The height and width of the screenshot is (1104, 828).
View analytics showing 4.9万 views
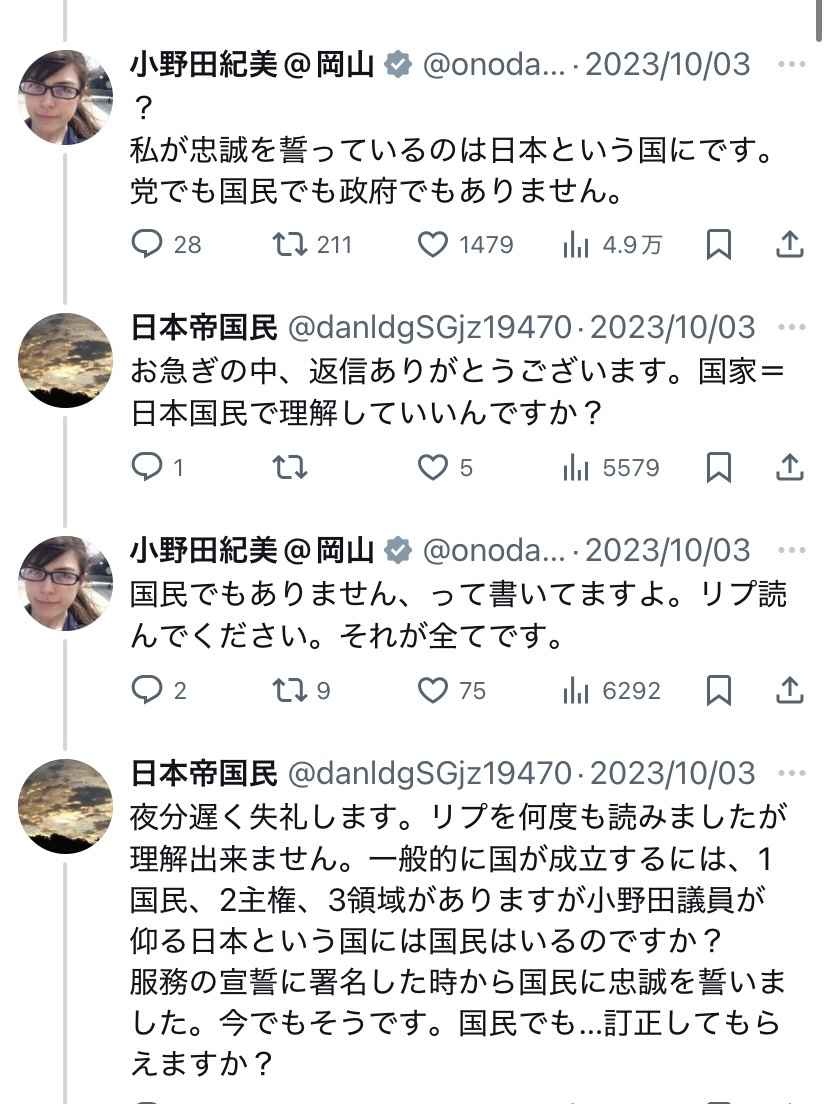(576, 244)
